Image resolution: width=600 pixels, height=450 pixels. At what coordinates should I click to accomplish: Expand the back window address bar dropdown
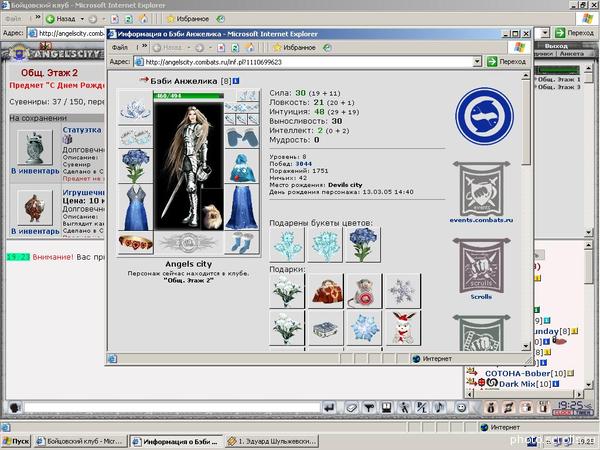pos(546,33)
